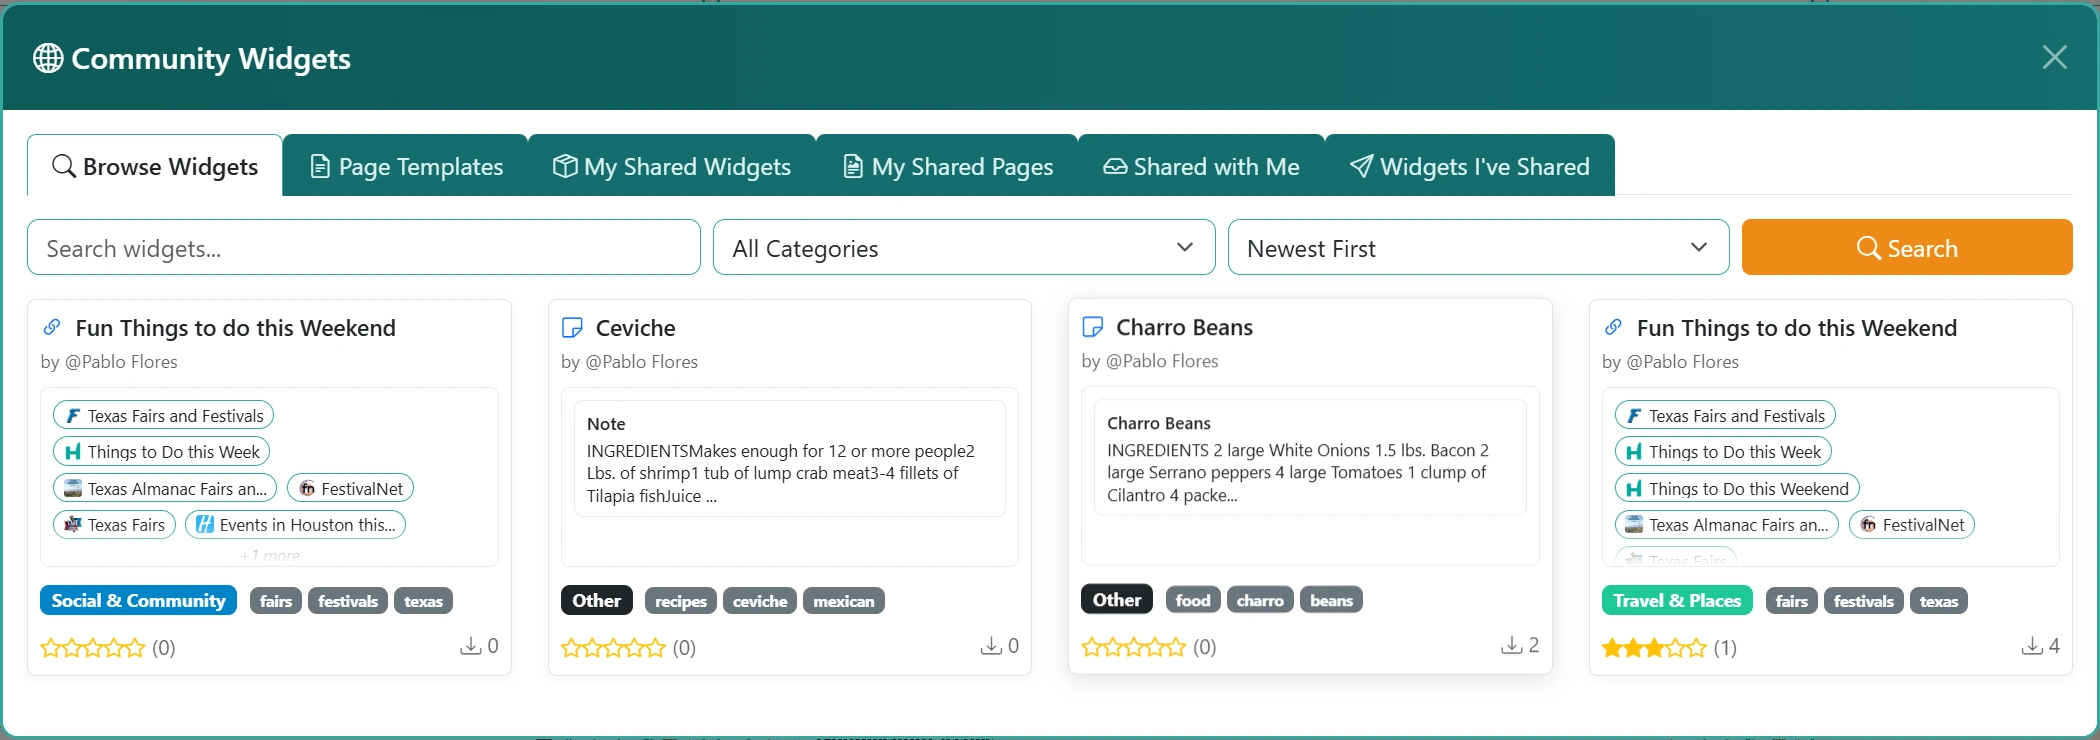Click the star rating on the first Fun Things card
The height and width of the screenshot is (740, 2100).
click(x=93, y=648)
